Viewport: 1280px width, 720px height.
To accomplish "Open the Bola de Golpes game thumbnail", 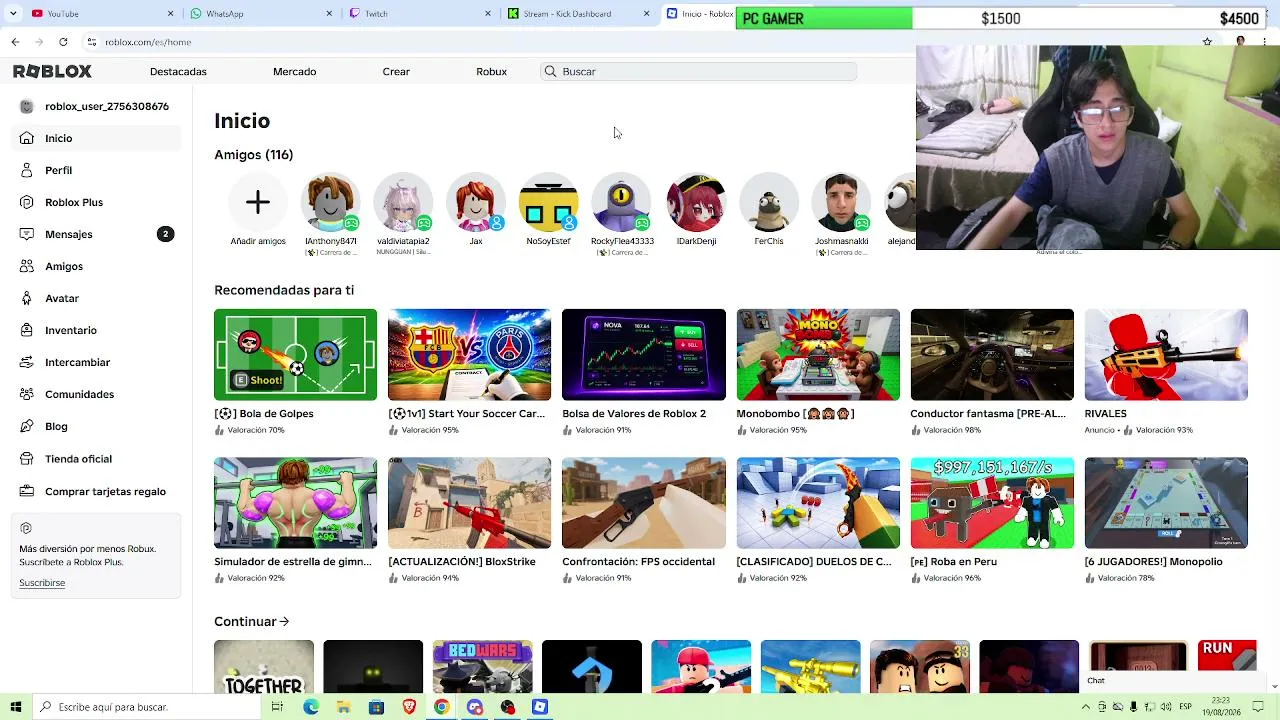I will [x=295, y=355].
